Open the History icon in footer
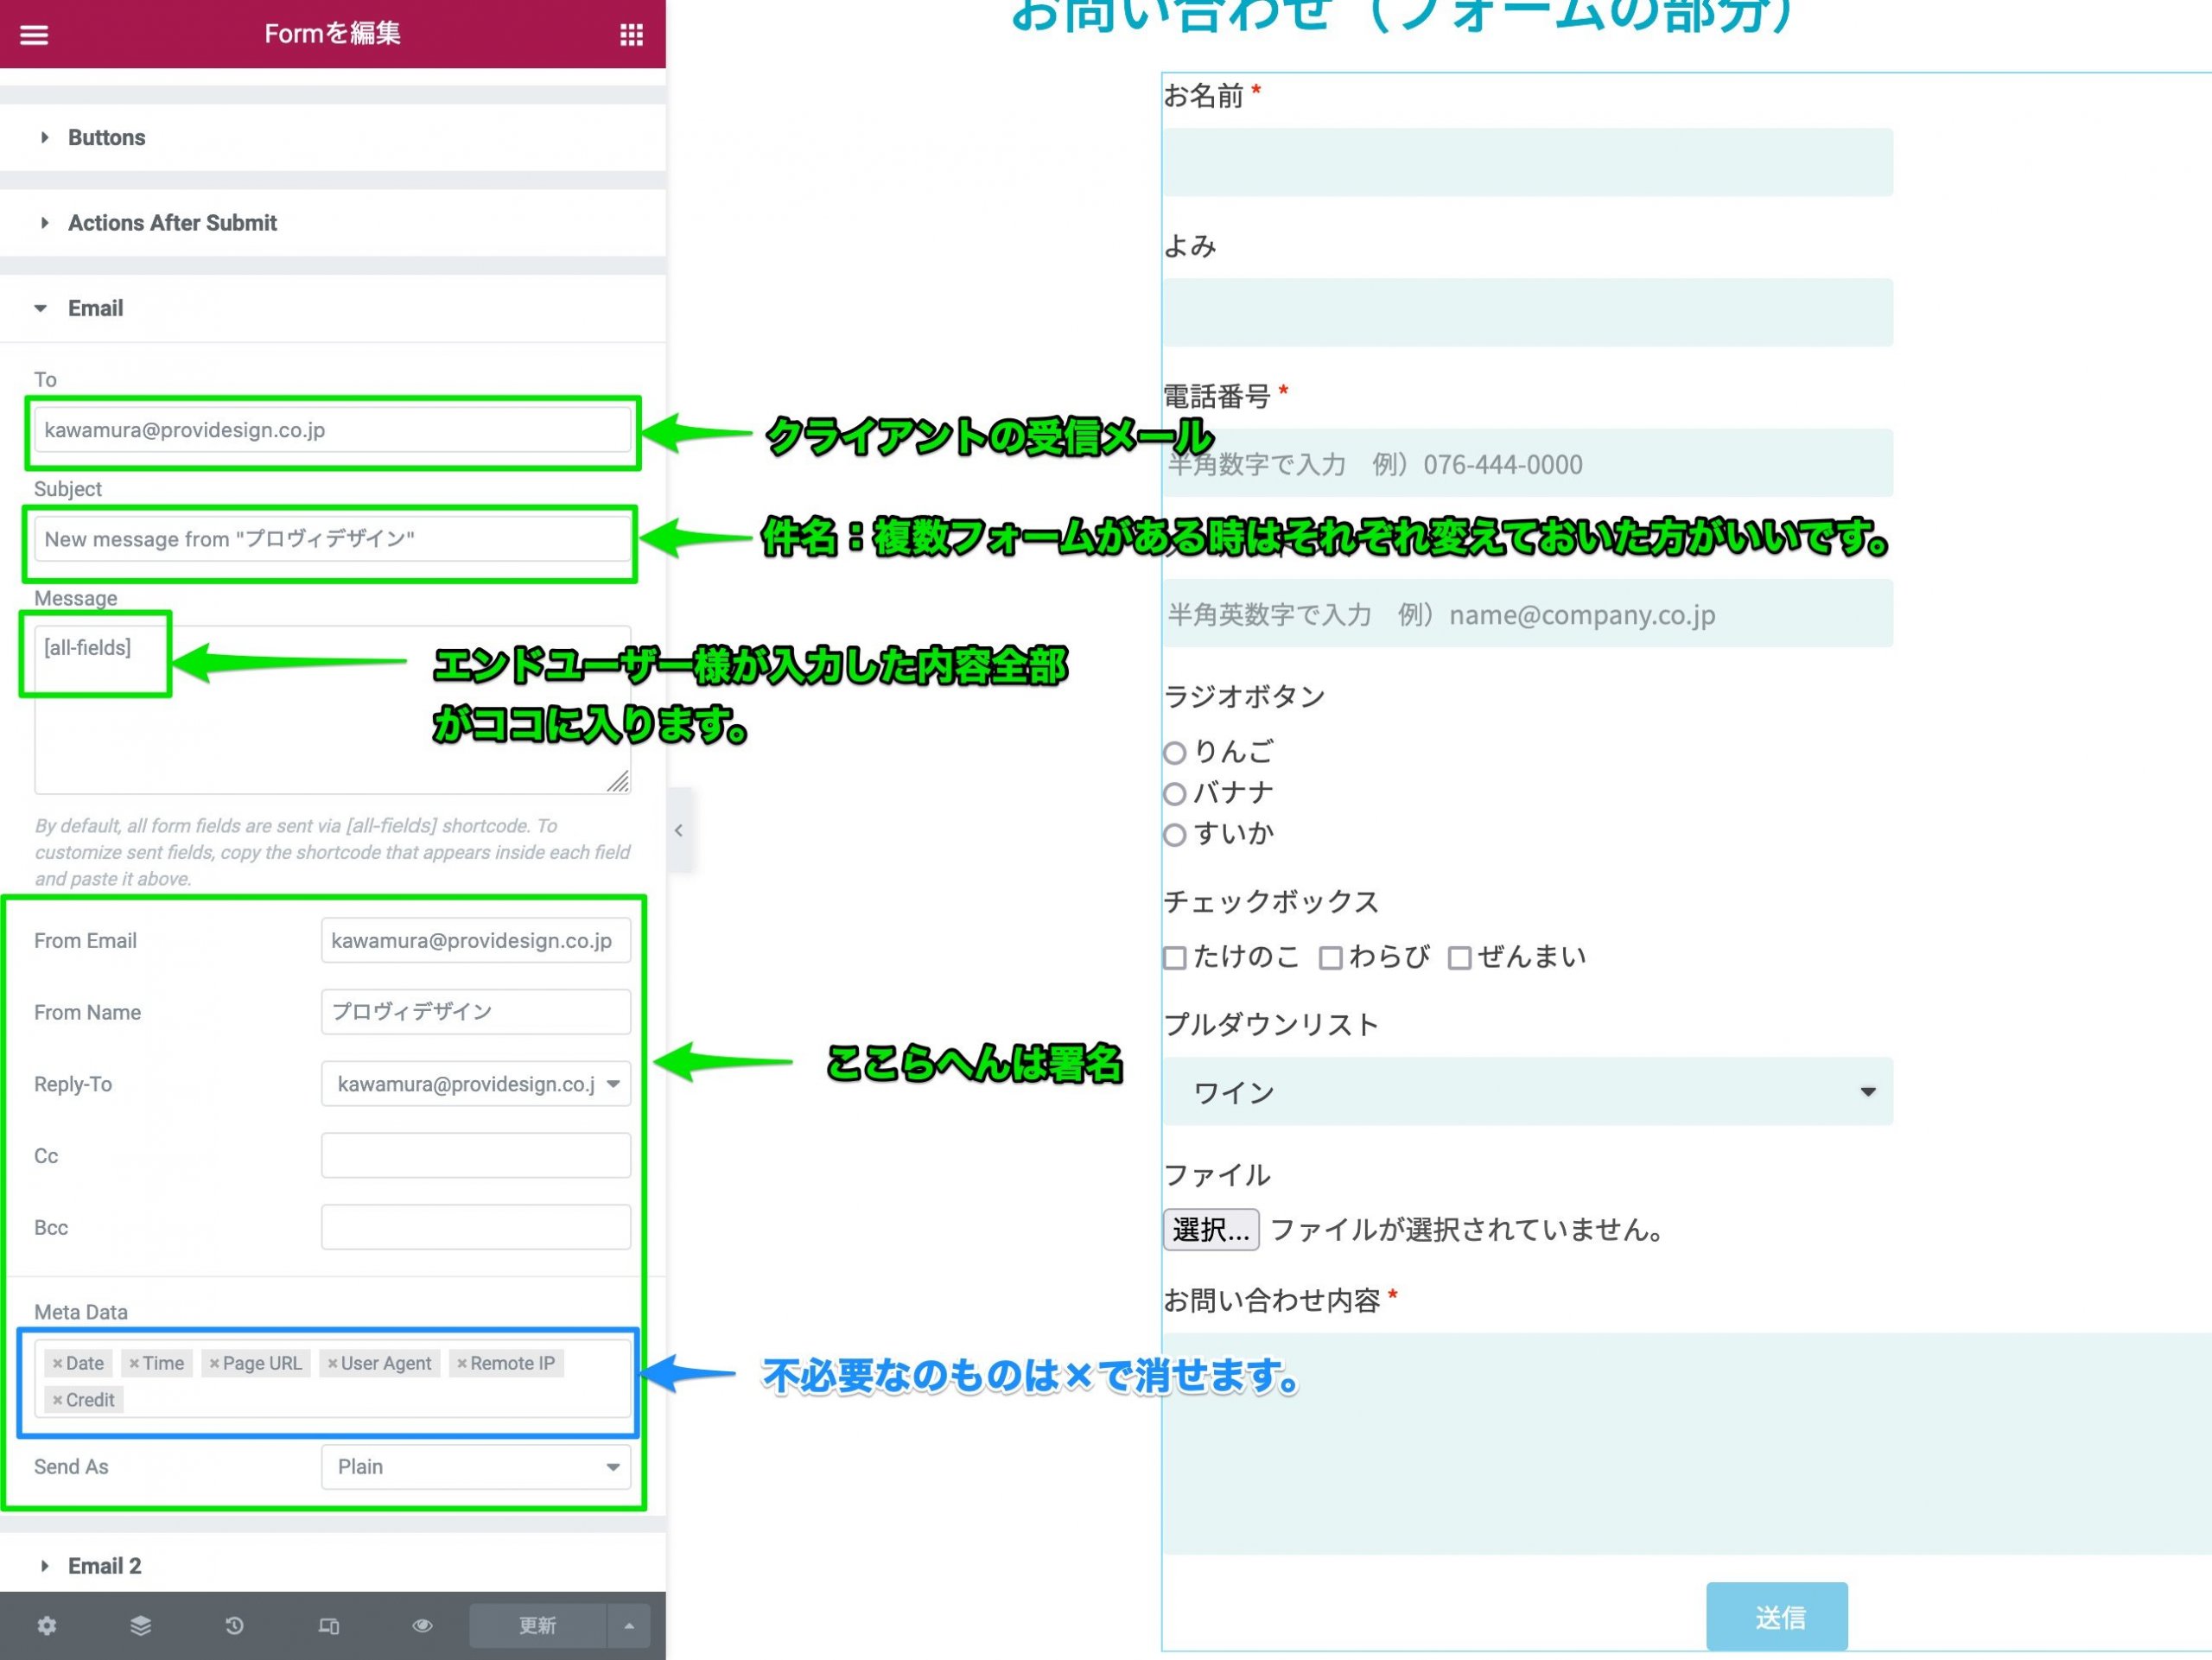This screenshot has width=2212, height=1660. (235, 1625)
